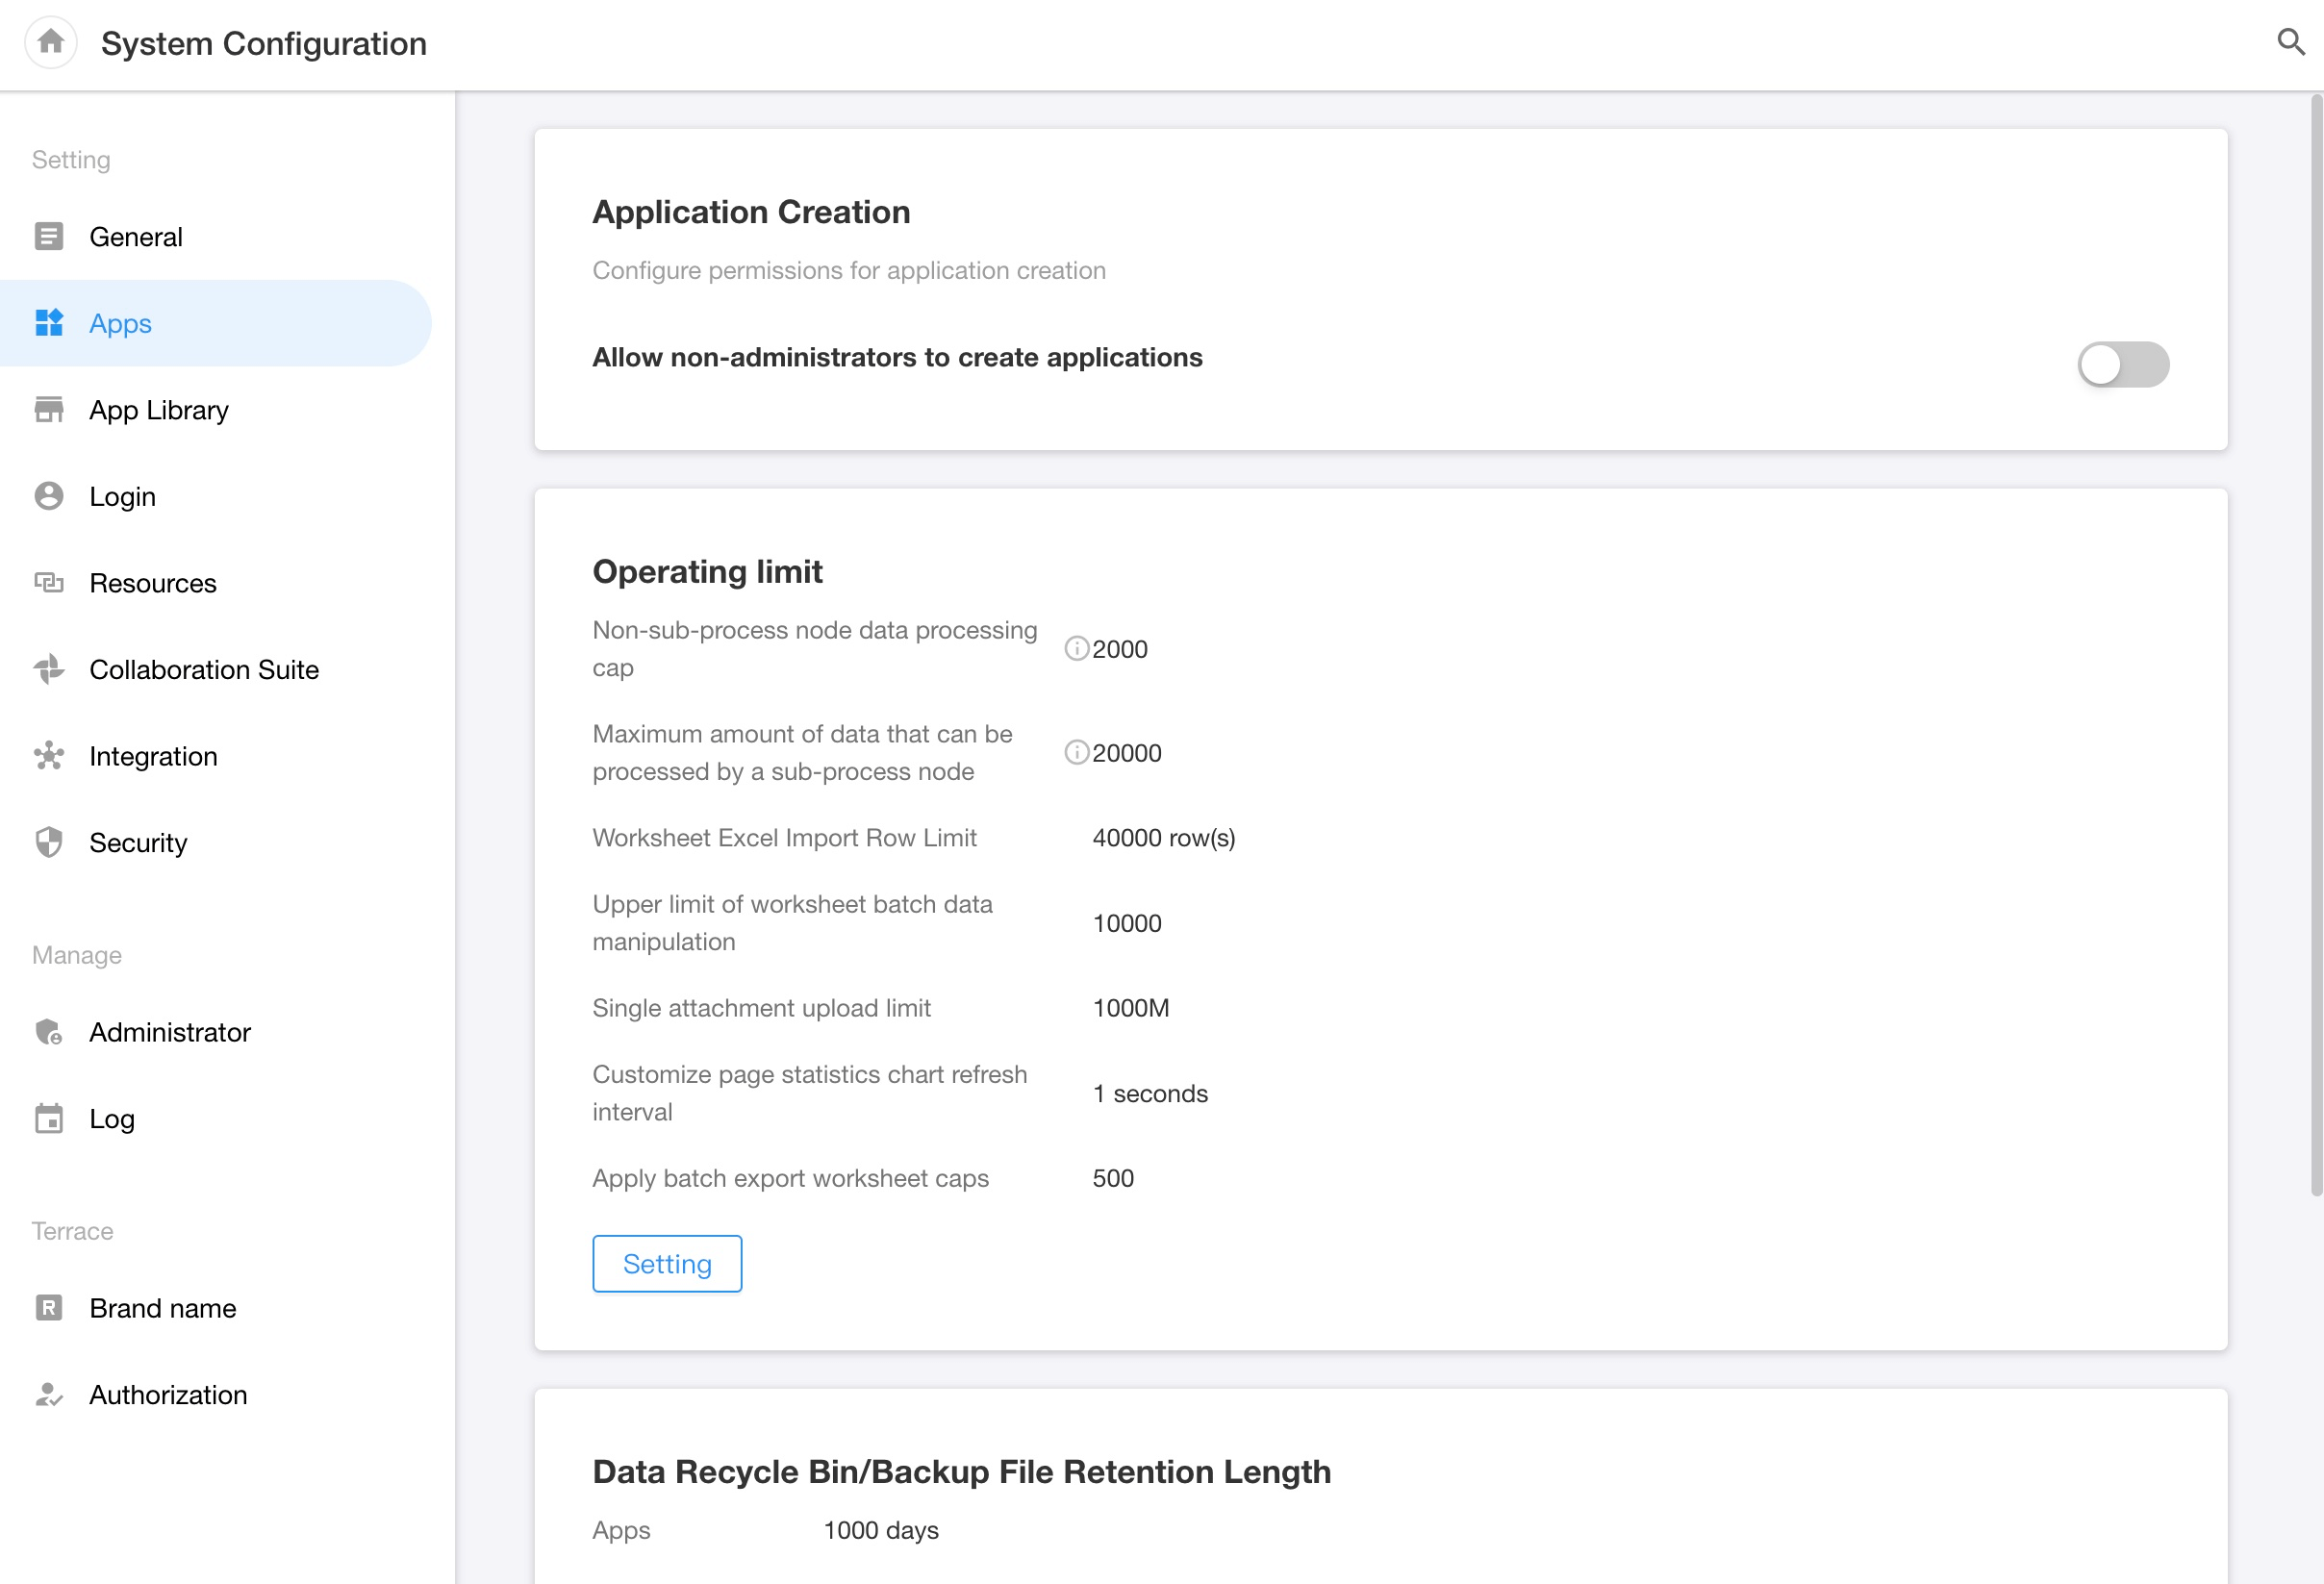Screen dimensions: 2324x1584
Task: Open the Brand name settings
Action: (x=162, y=1308)
